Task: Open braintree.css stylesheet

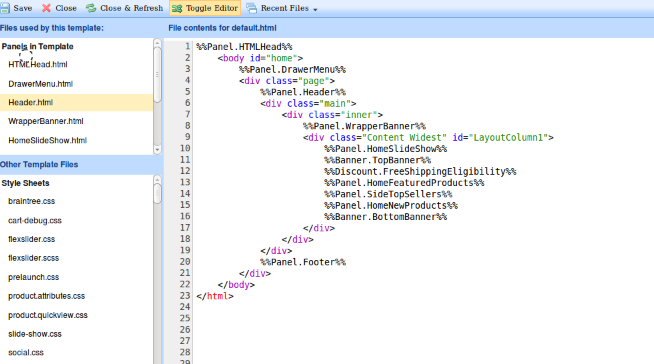Action: pyautogui.click(x=32, y=201)
